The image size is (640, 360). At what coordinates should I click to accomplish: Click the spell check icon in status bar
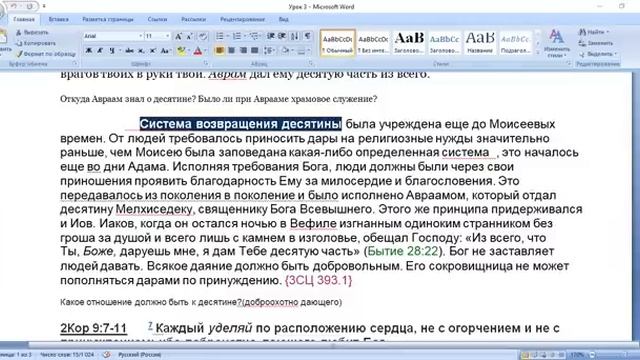click(107, 355)
